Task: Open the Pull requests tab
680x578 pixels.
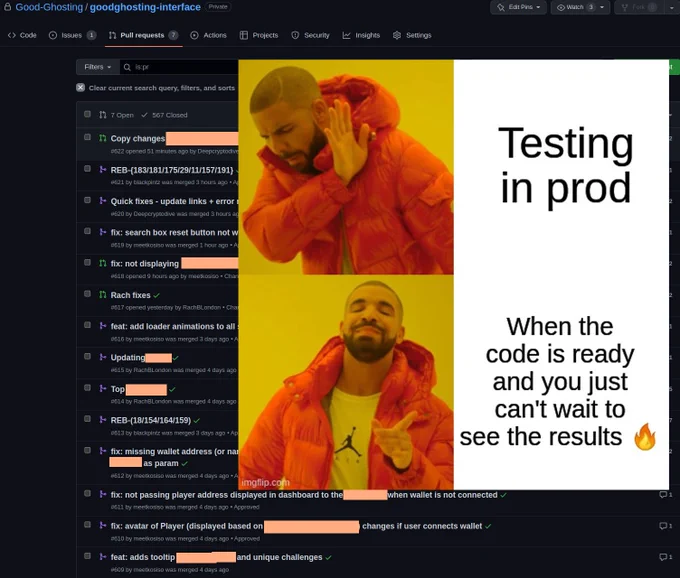Action: 143,35
